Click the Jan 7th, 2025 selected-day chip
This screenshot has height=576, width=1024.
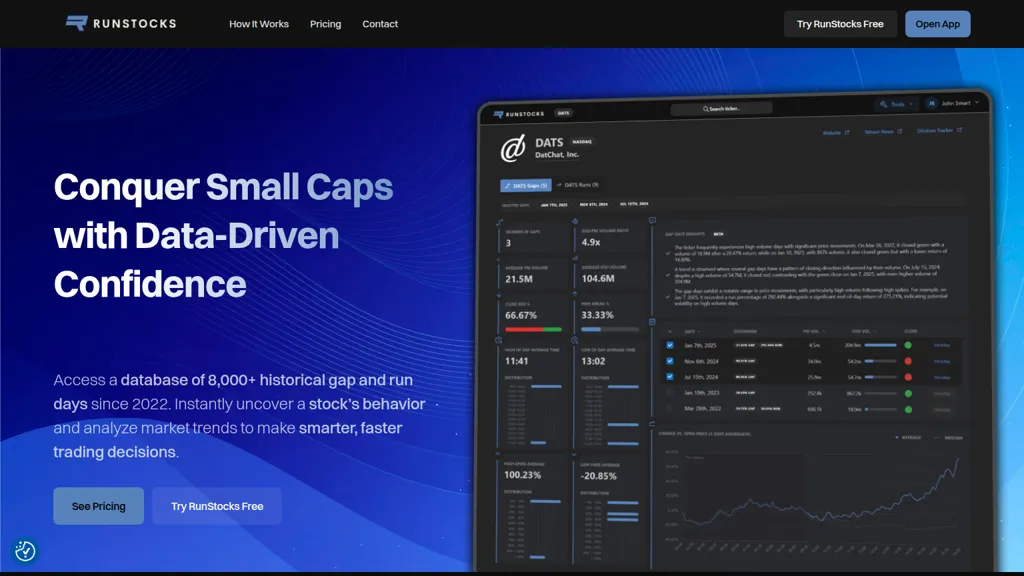(554, 205)
